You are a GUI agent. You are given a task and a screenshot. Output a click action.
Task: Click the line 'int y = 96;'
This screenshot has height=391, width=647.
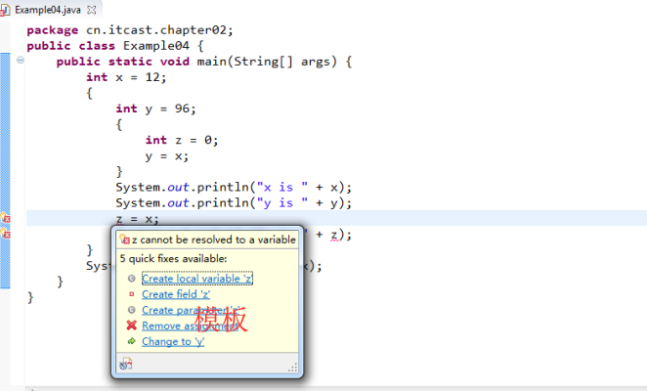[156, 109]
